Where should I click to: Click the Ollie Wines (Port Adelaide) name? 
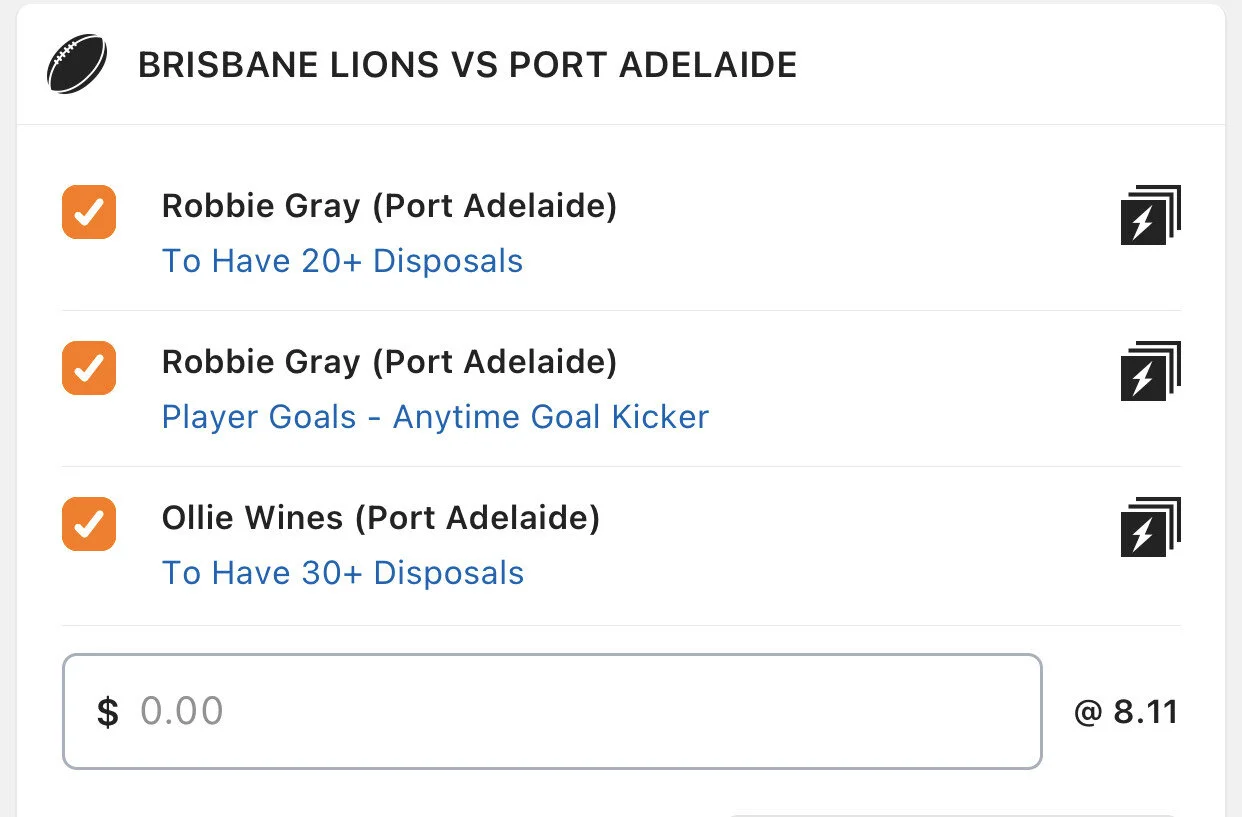(380, 518)
